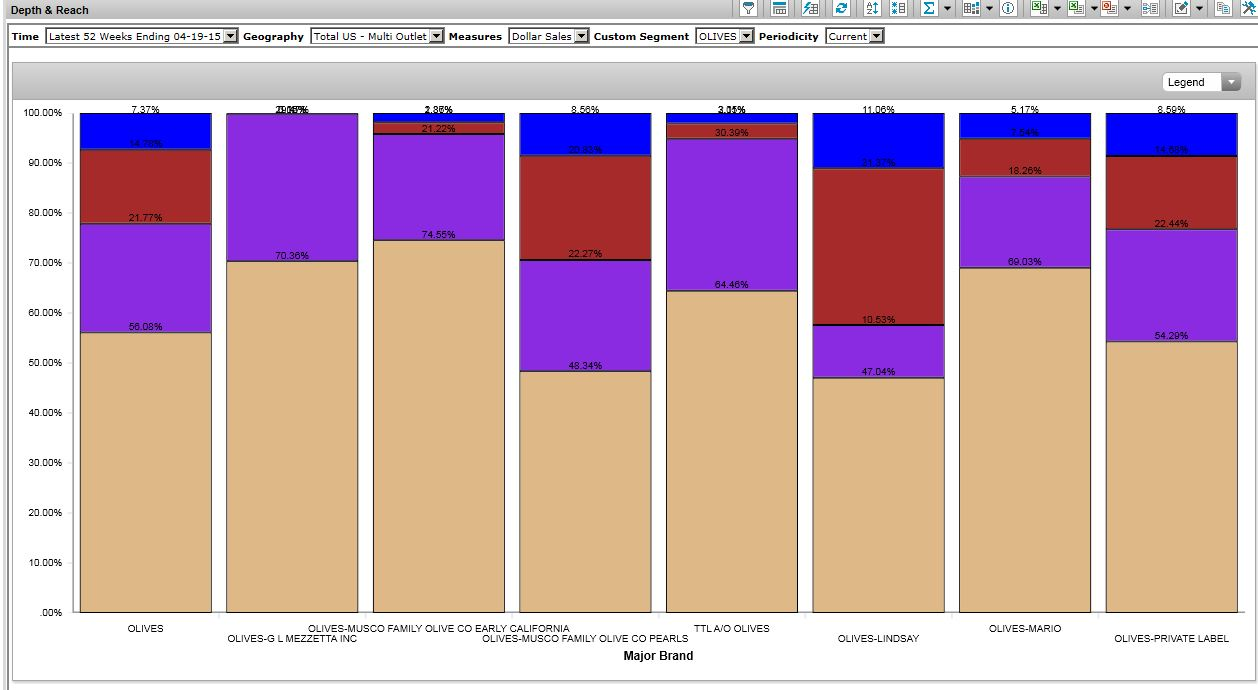Viewport: 1258px width, 690px height.
Task: Open the arrow next to the grid layout icon
Action: (989, 9)
